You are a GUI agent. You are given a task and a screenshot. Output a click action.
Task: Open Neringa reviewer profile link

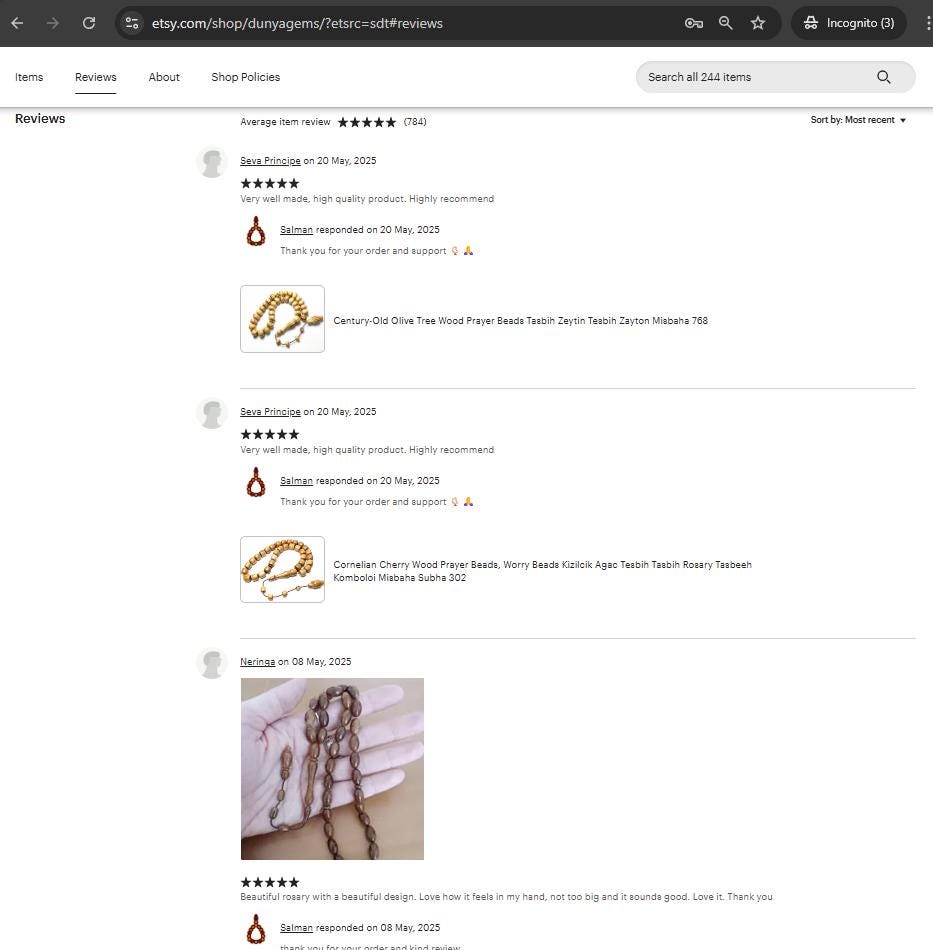[257, 662]
